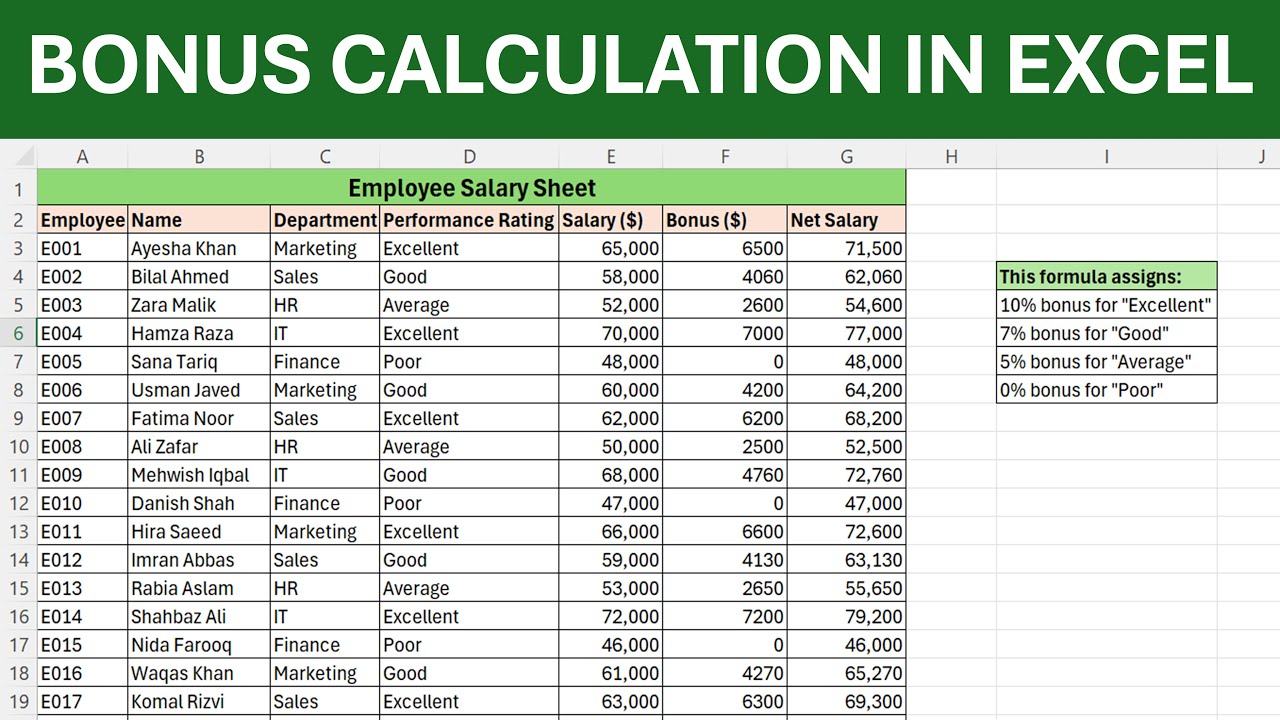Select Hamza Raza's salary 70,000
Viewport: 1280px width, 720px height.
point(611,333)
